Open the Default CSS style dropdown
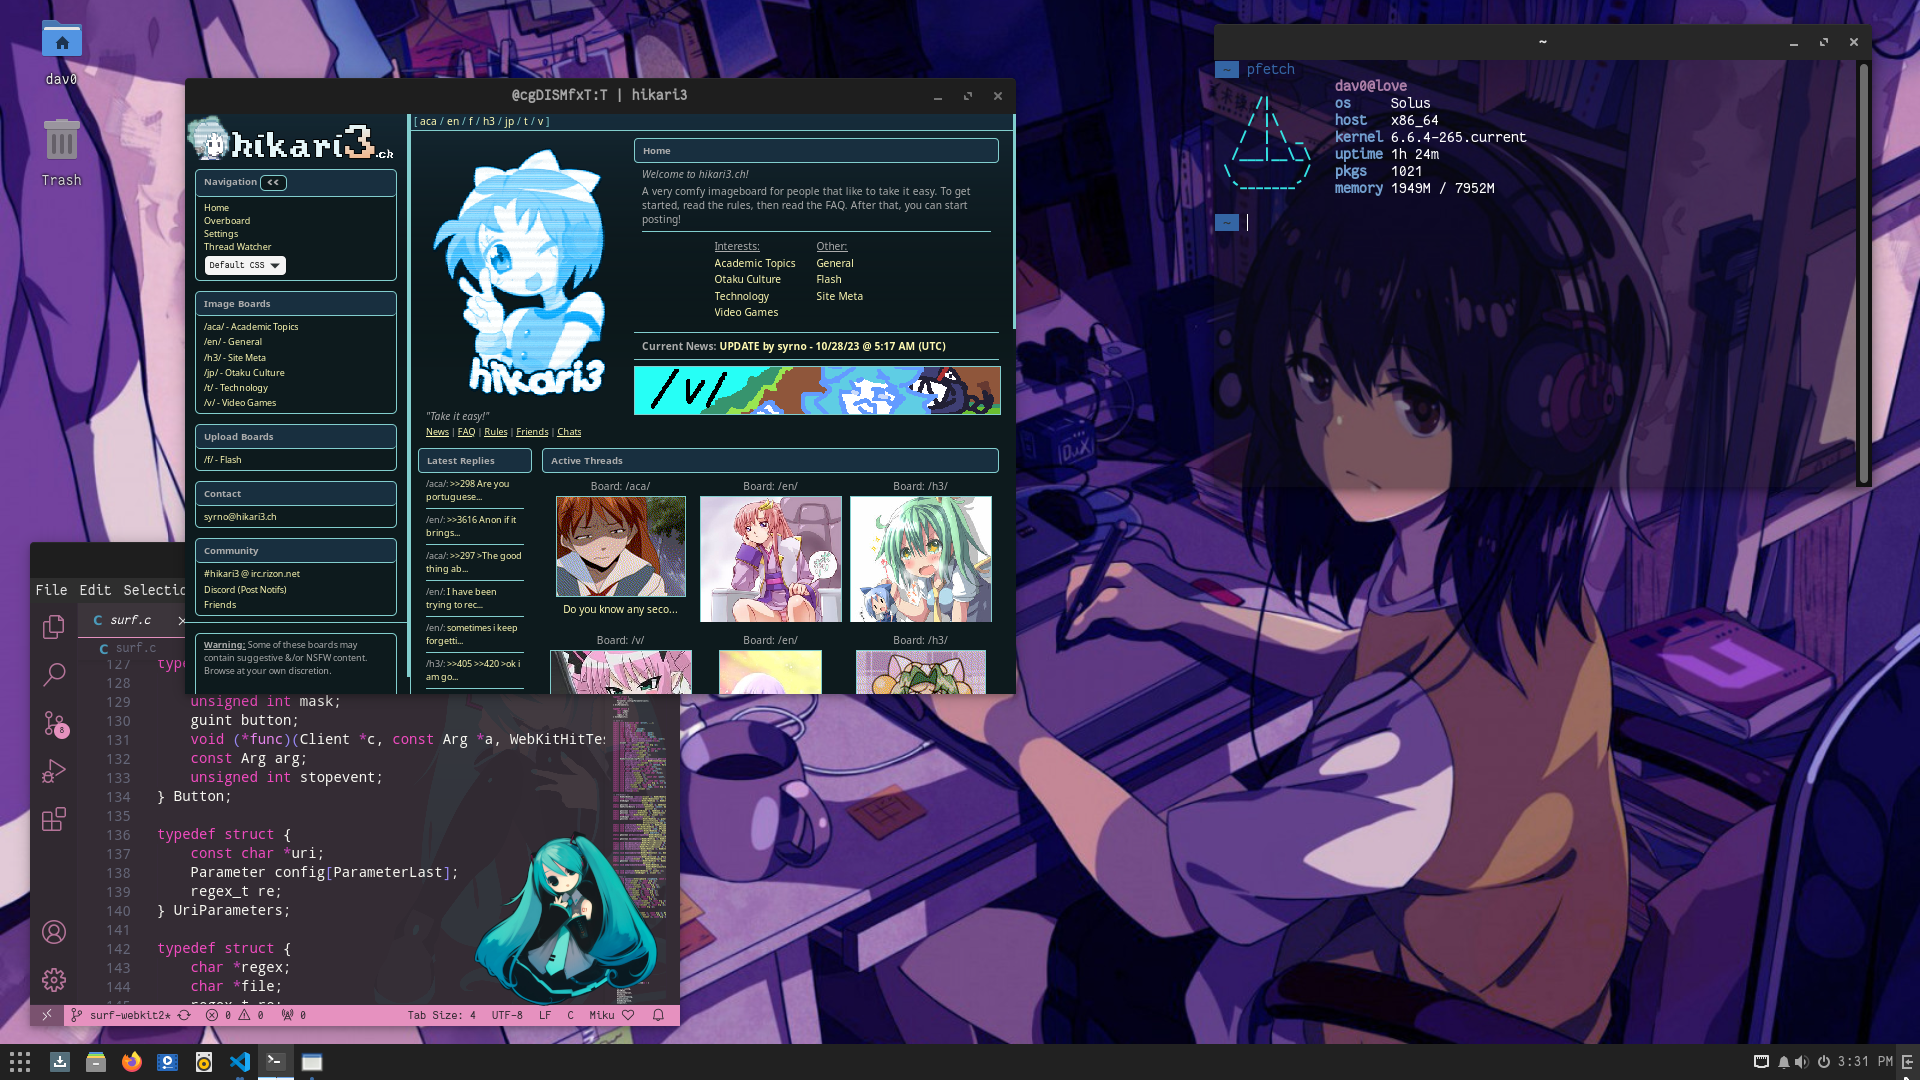This screenshot has height=1080, width=1920. click(x=245, y=265)
